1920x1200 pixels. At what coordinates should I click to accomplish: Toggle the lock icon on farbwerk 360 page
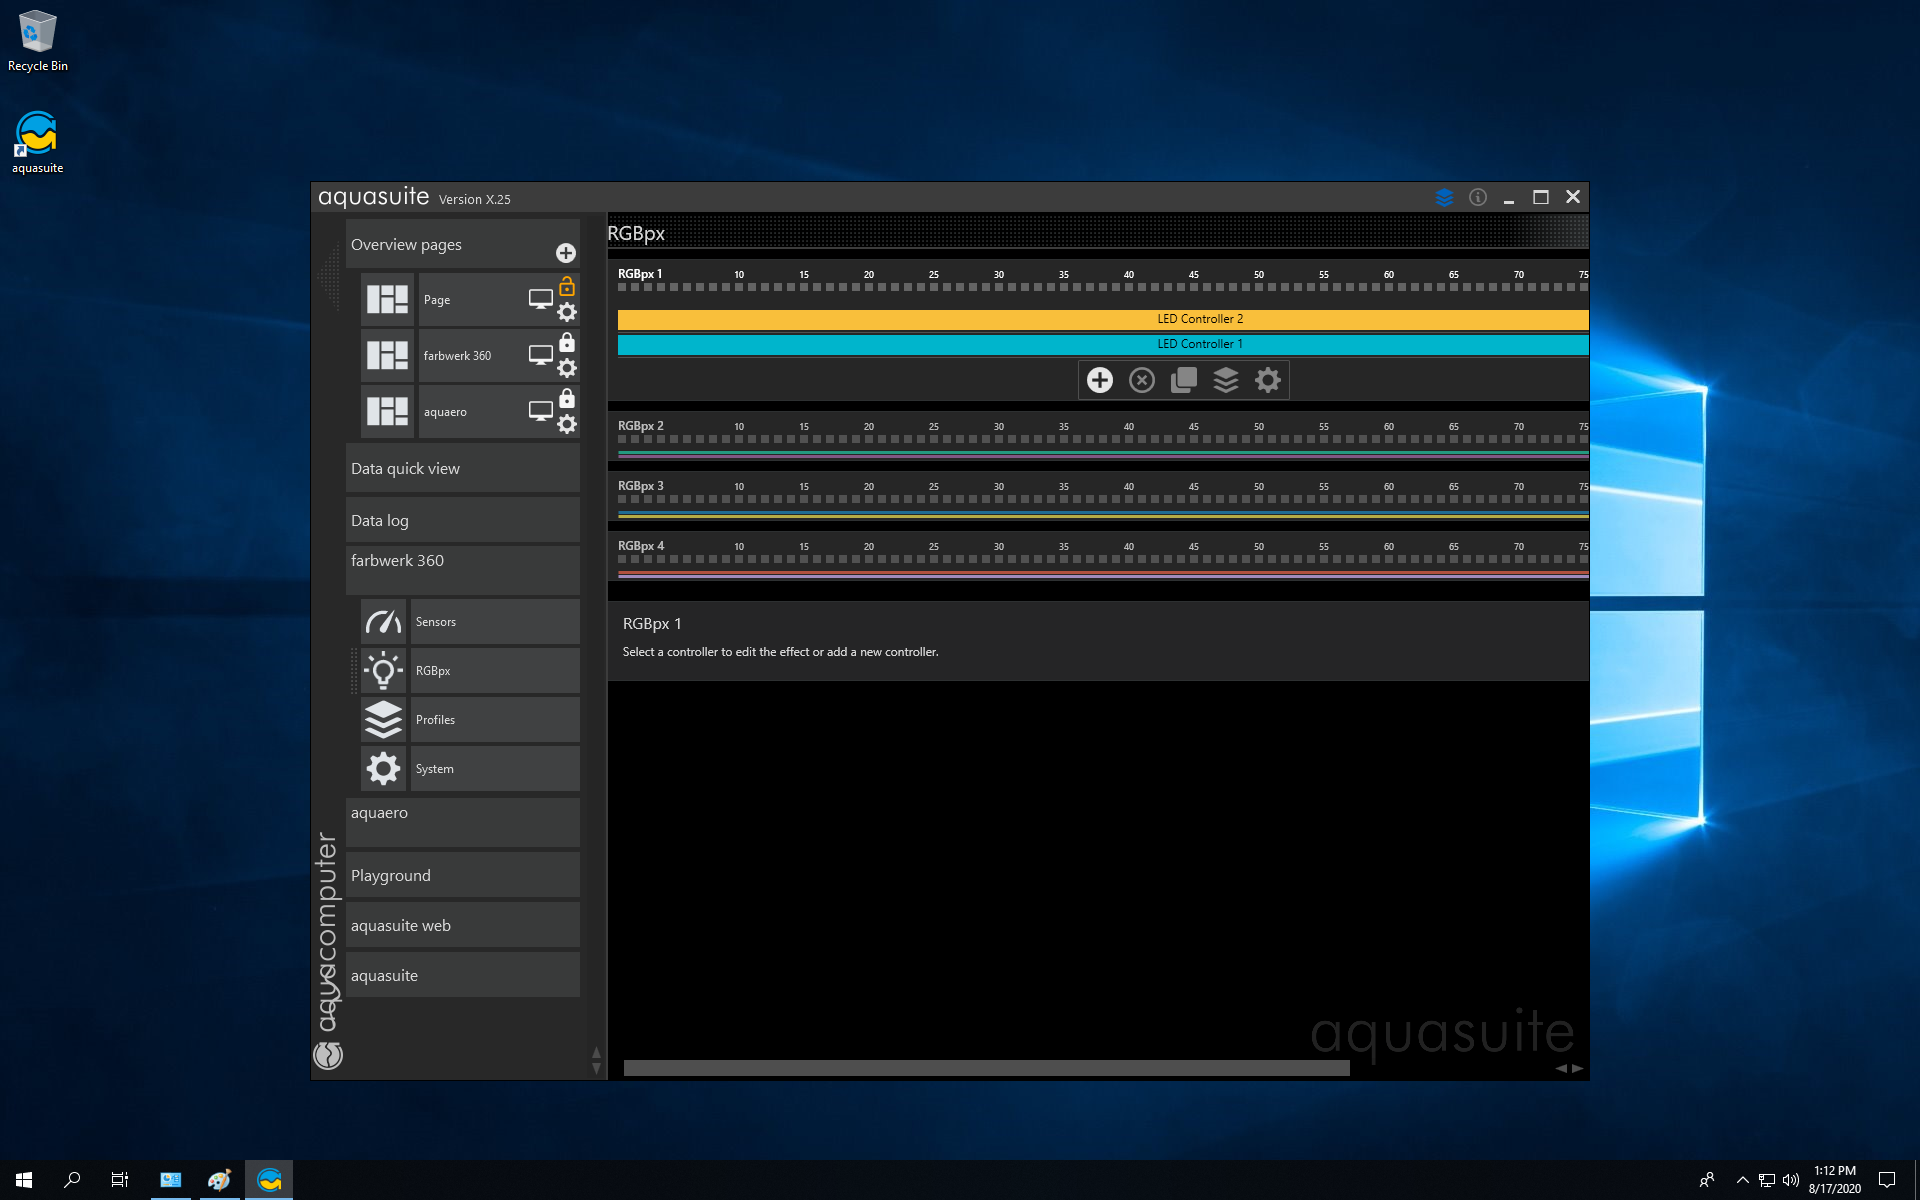[x=567, y=342]
